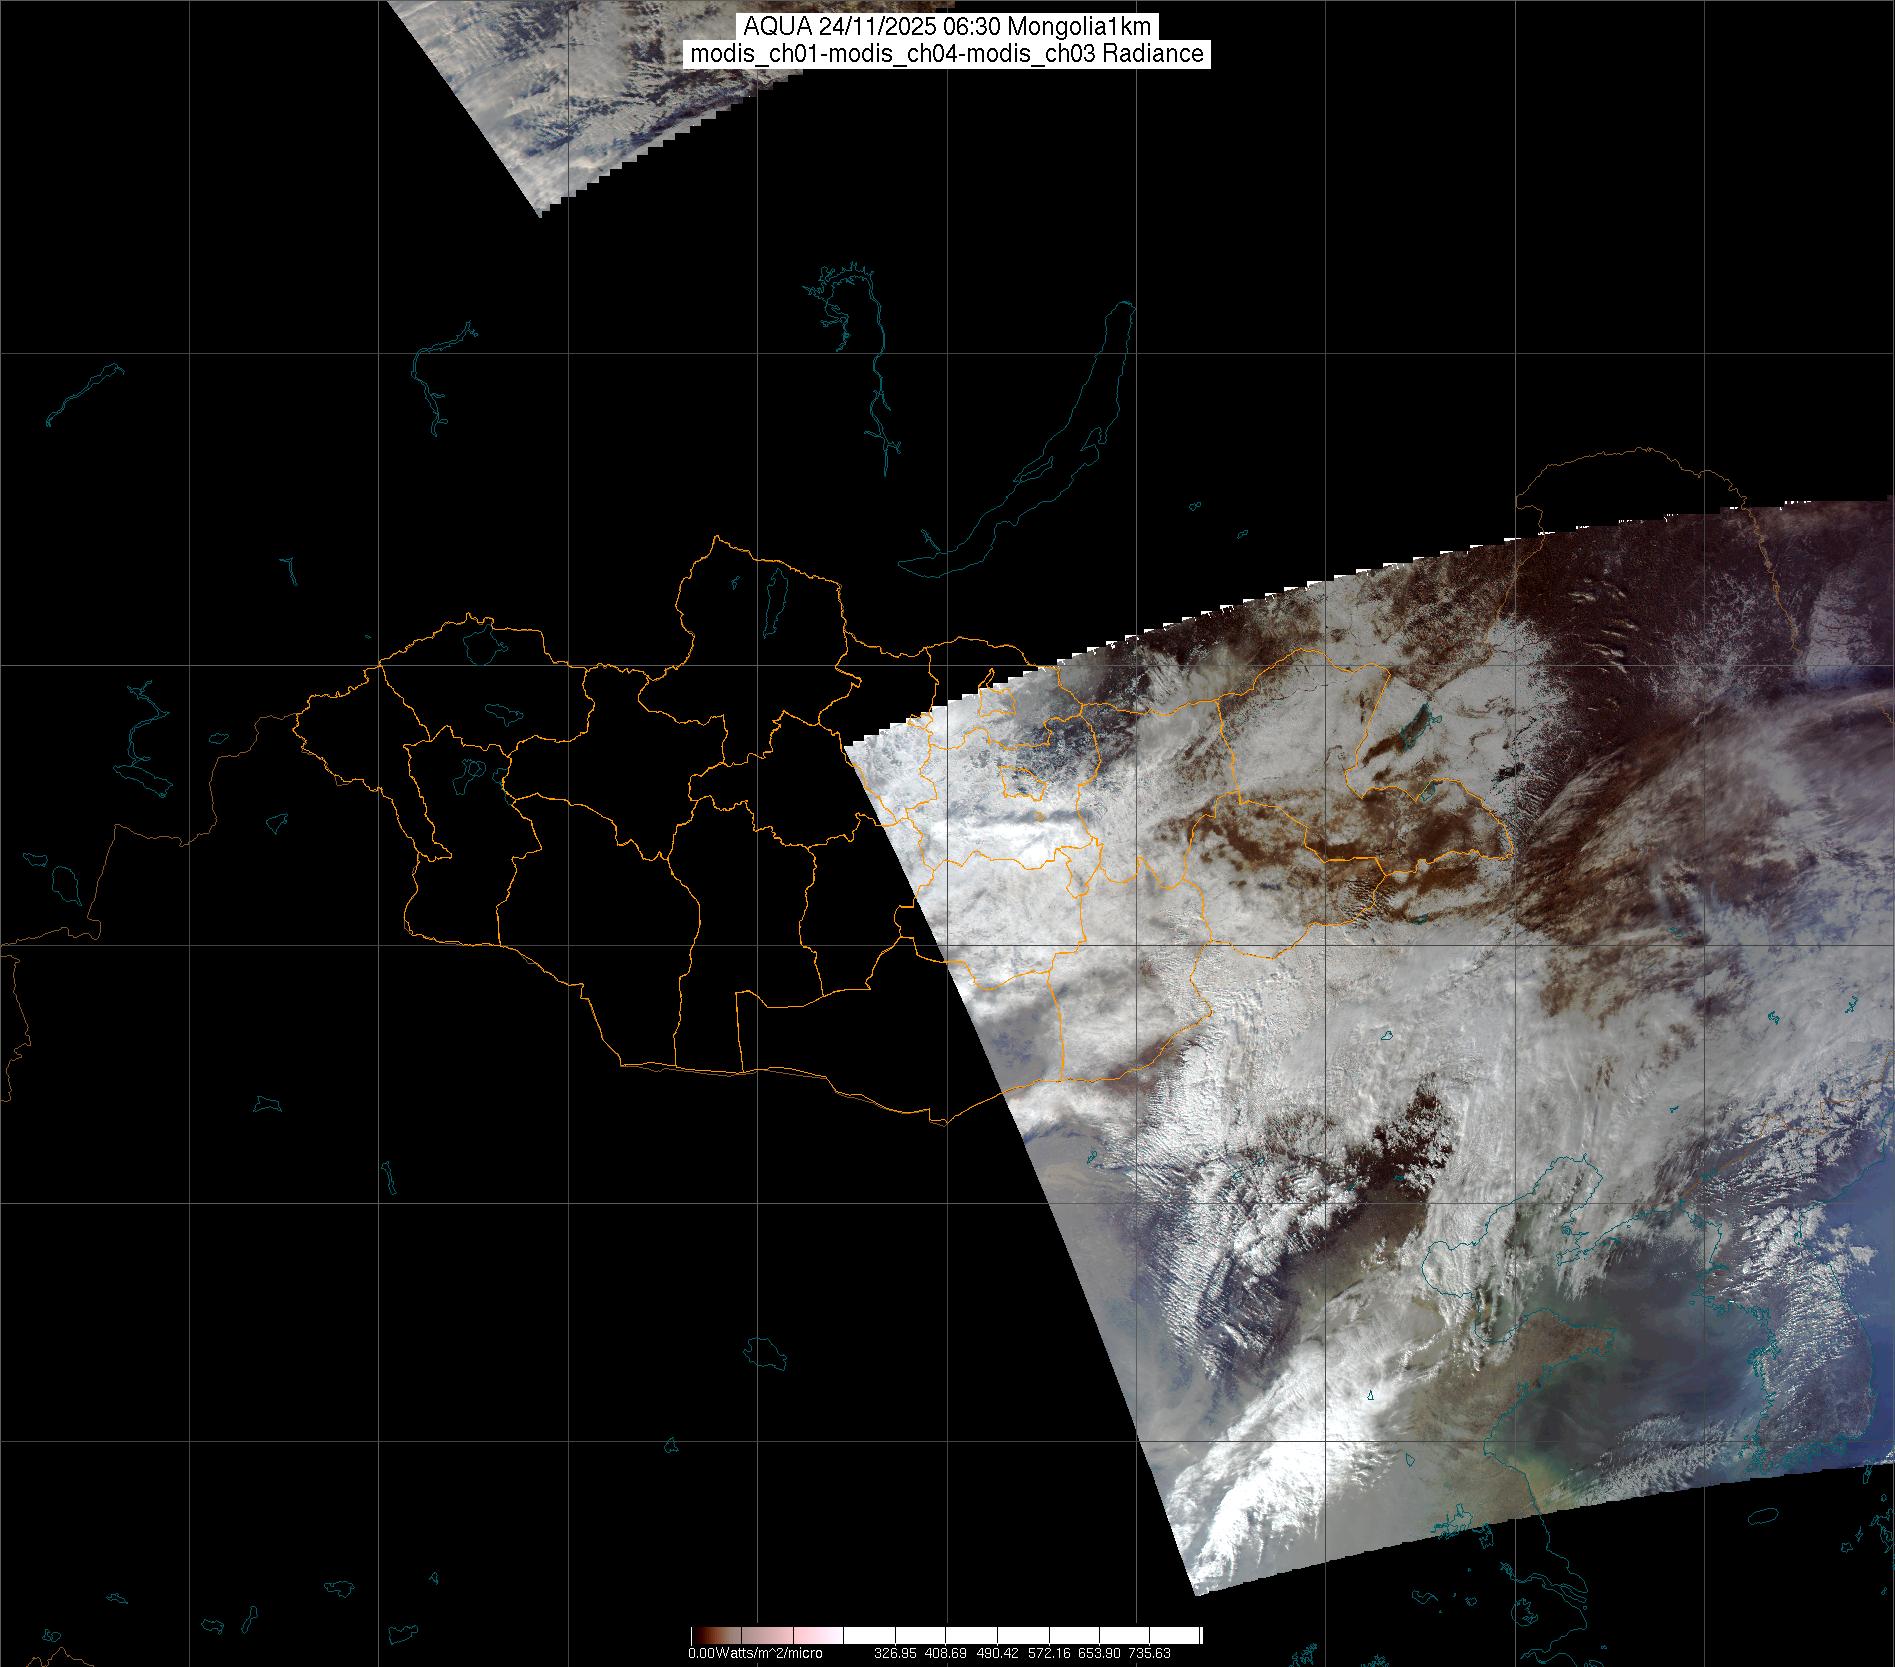Click the 326.95 value on the colorbar
1895x1667 pixels.
pos(895,1653)
